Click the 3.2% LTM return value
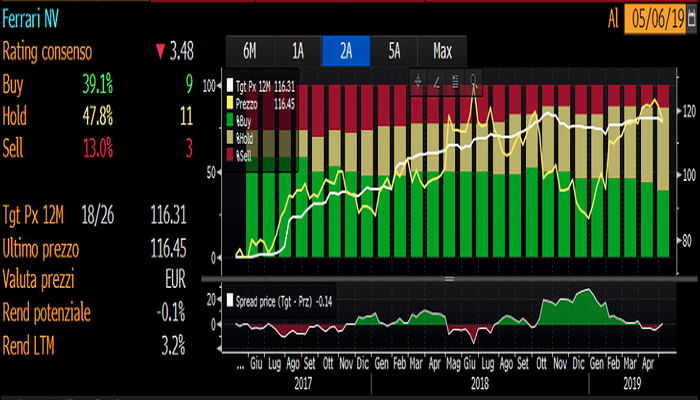The image size is (700, 400). pos(174,346)
